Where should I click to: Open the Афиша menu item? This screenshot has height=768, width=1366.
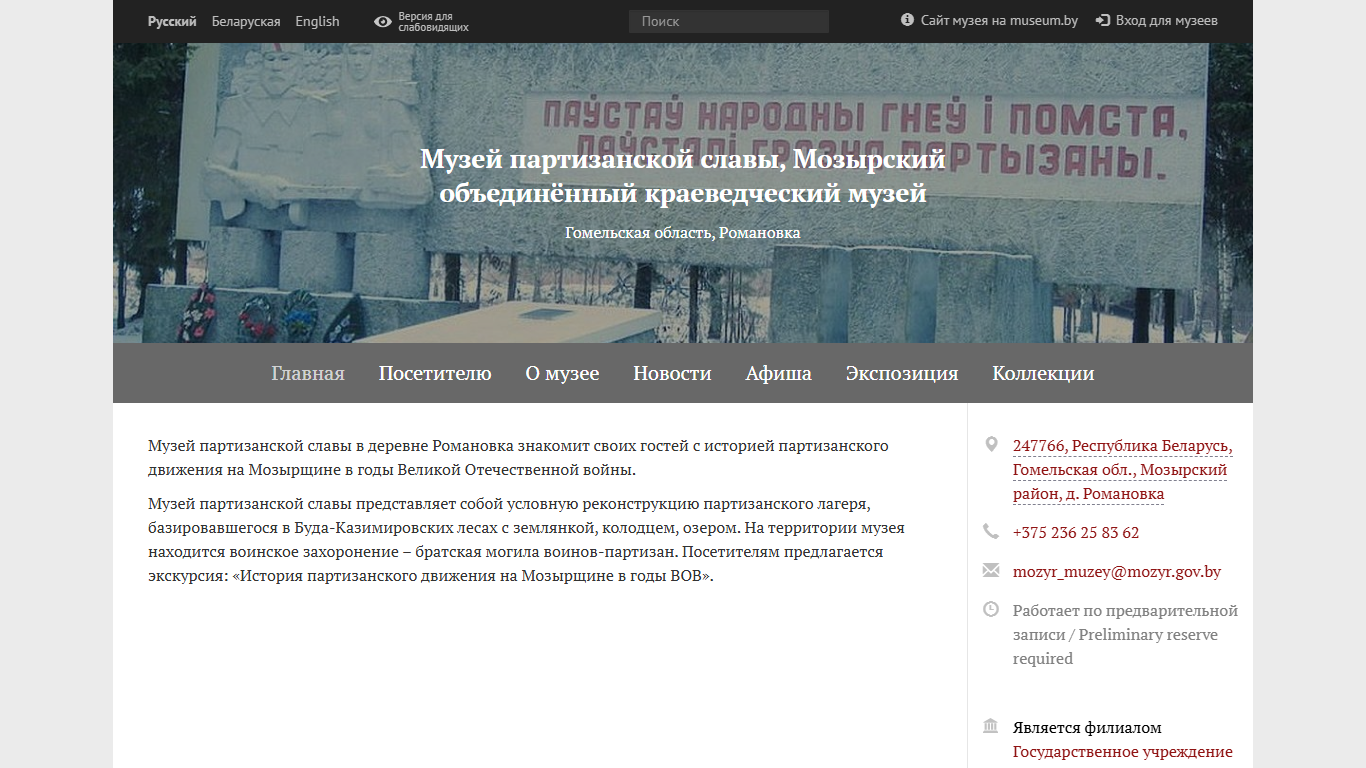click(779, 373)
